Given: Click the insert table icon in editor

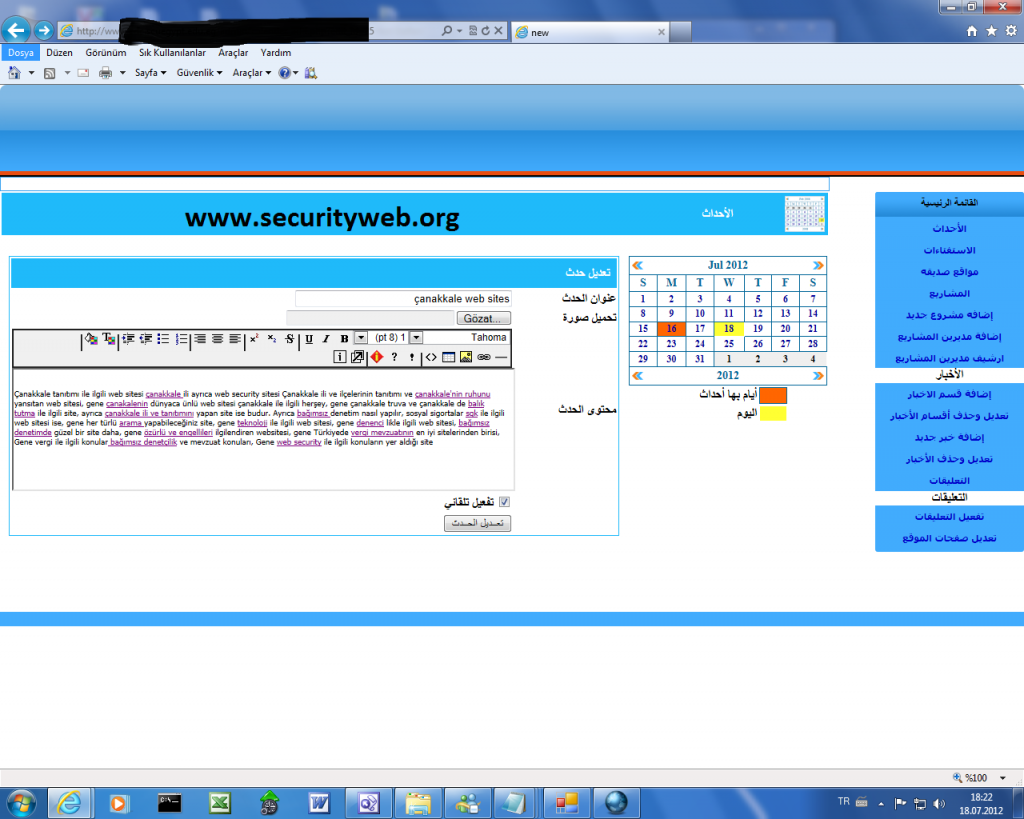Looking at the screenshot, I should [448, 357].
